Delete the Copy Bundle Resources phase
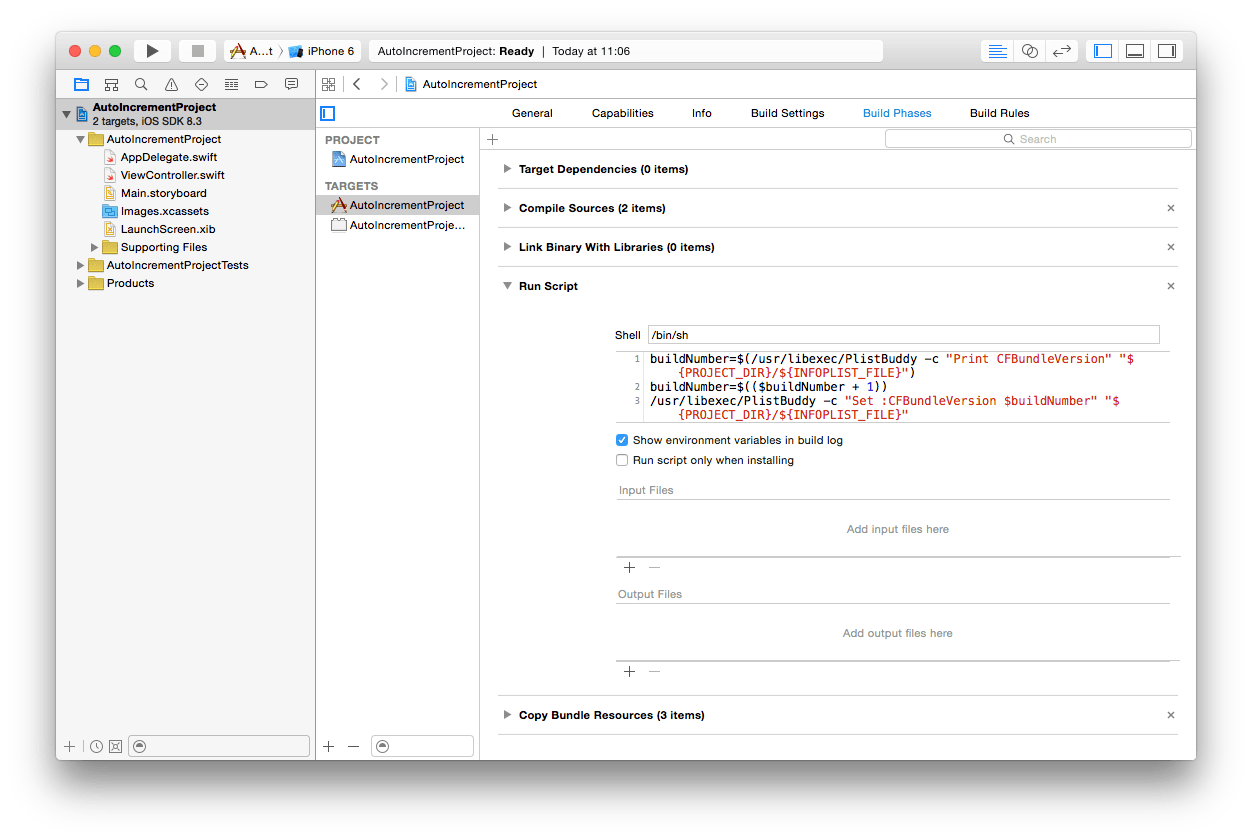1252x840 pixels. (1171, 715)
